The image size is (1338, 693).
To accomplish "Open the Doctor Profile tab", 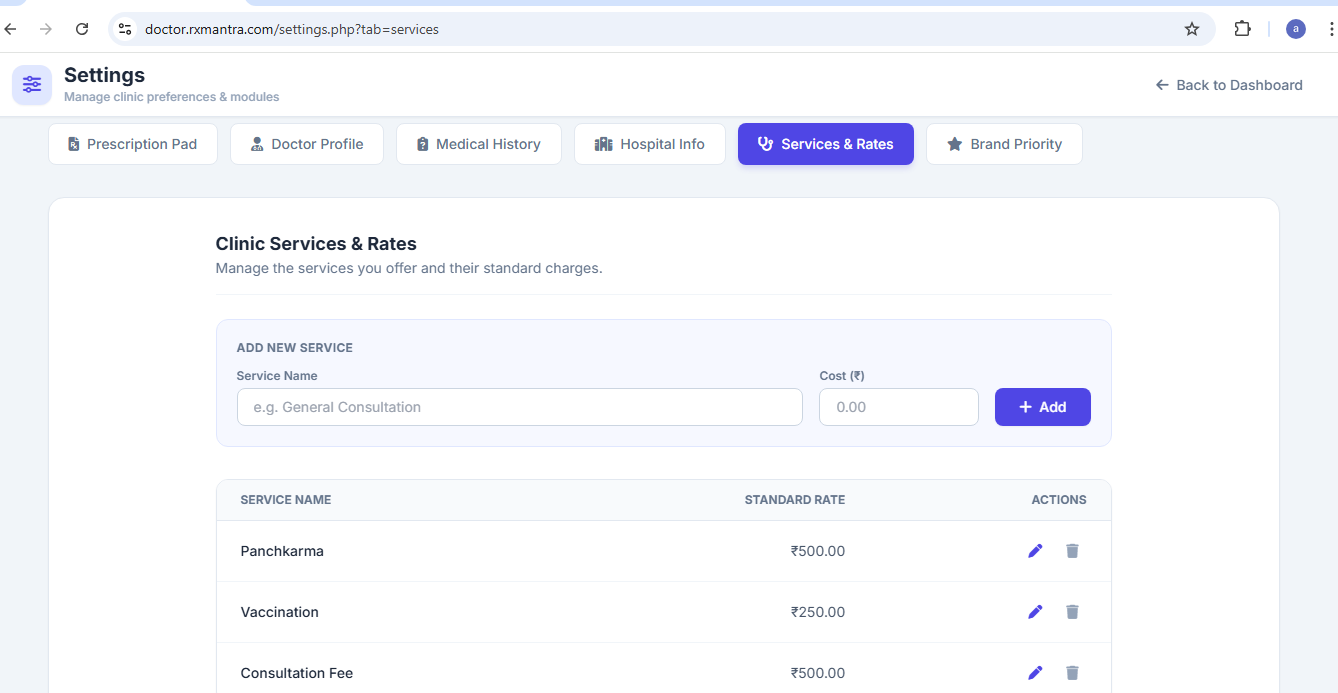I will tap(307, 144).
